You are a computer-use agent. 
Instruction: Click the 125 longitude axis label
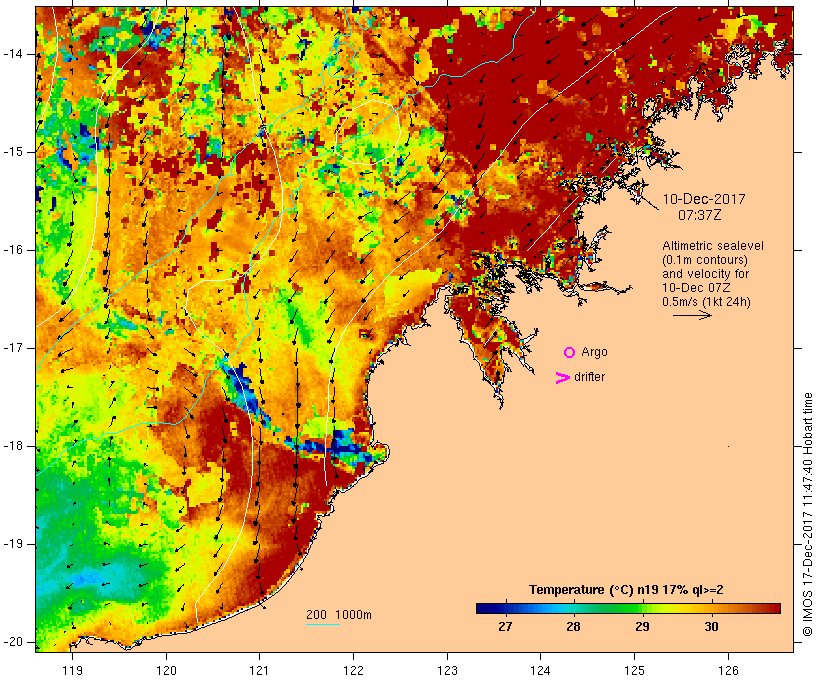pyautogui.click(x=634, y=670)
